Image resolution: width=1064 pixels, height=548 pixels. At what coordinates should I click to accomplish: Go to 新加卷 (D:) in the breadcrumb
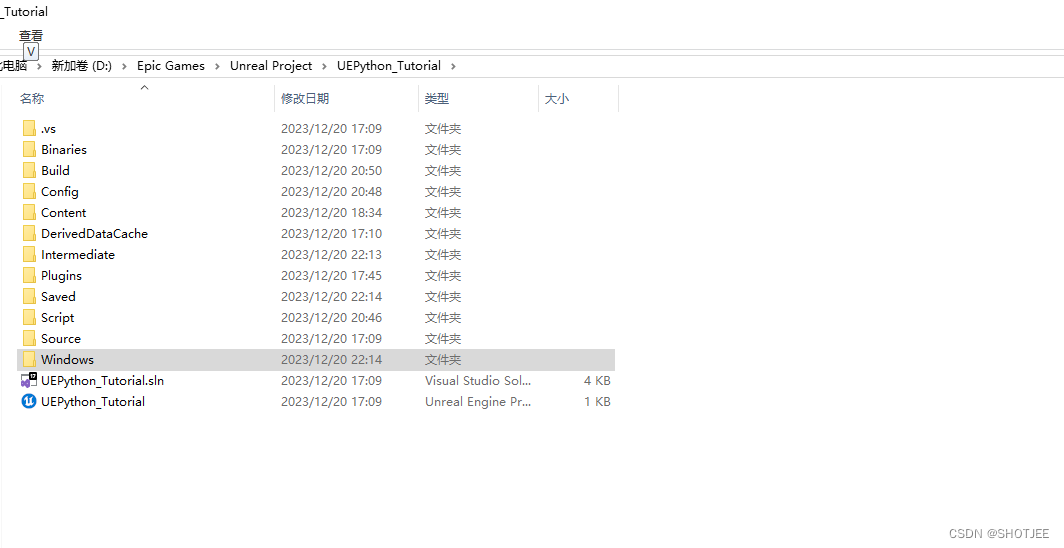(x=81, y=66)
